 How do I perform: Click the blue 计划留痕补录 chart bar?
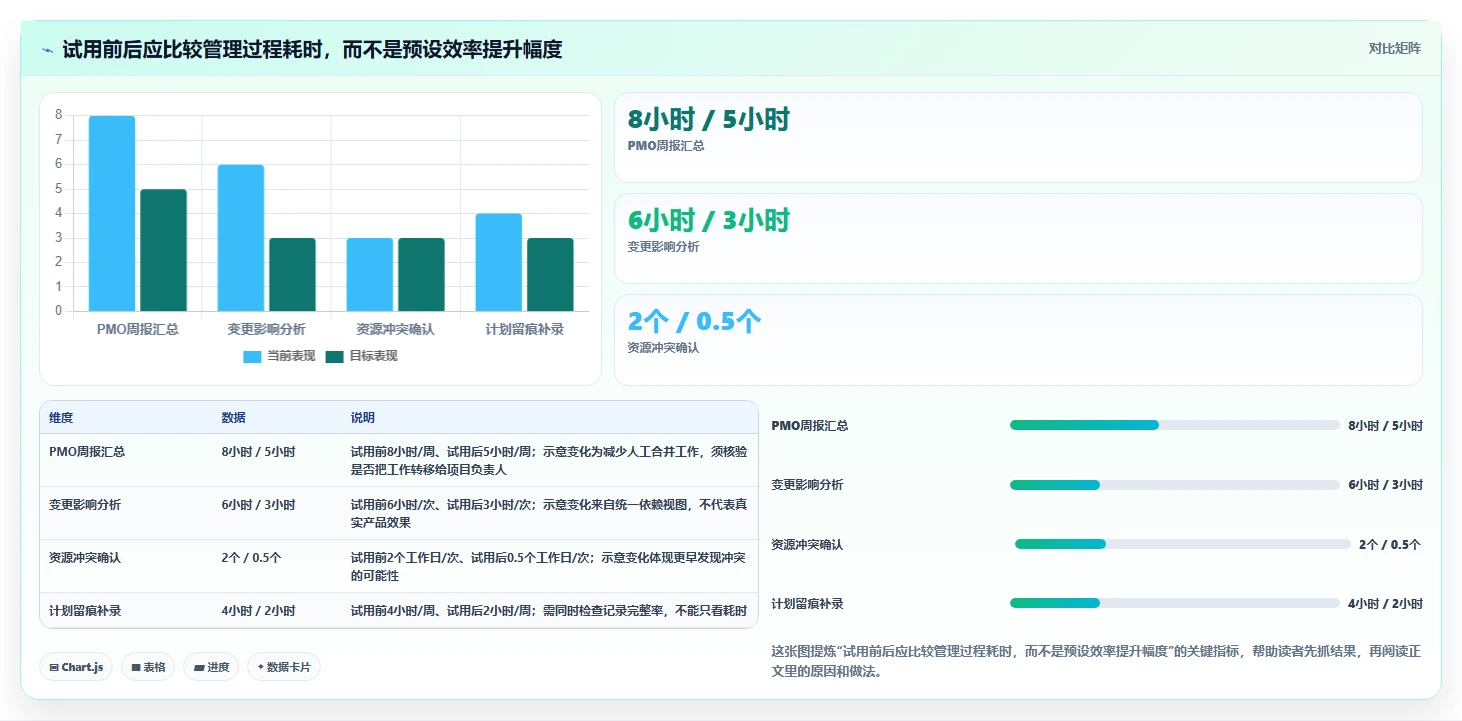coord(499,262)
